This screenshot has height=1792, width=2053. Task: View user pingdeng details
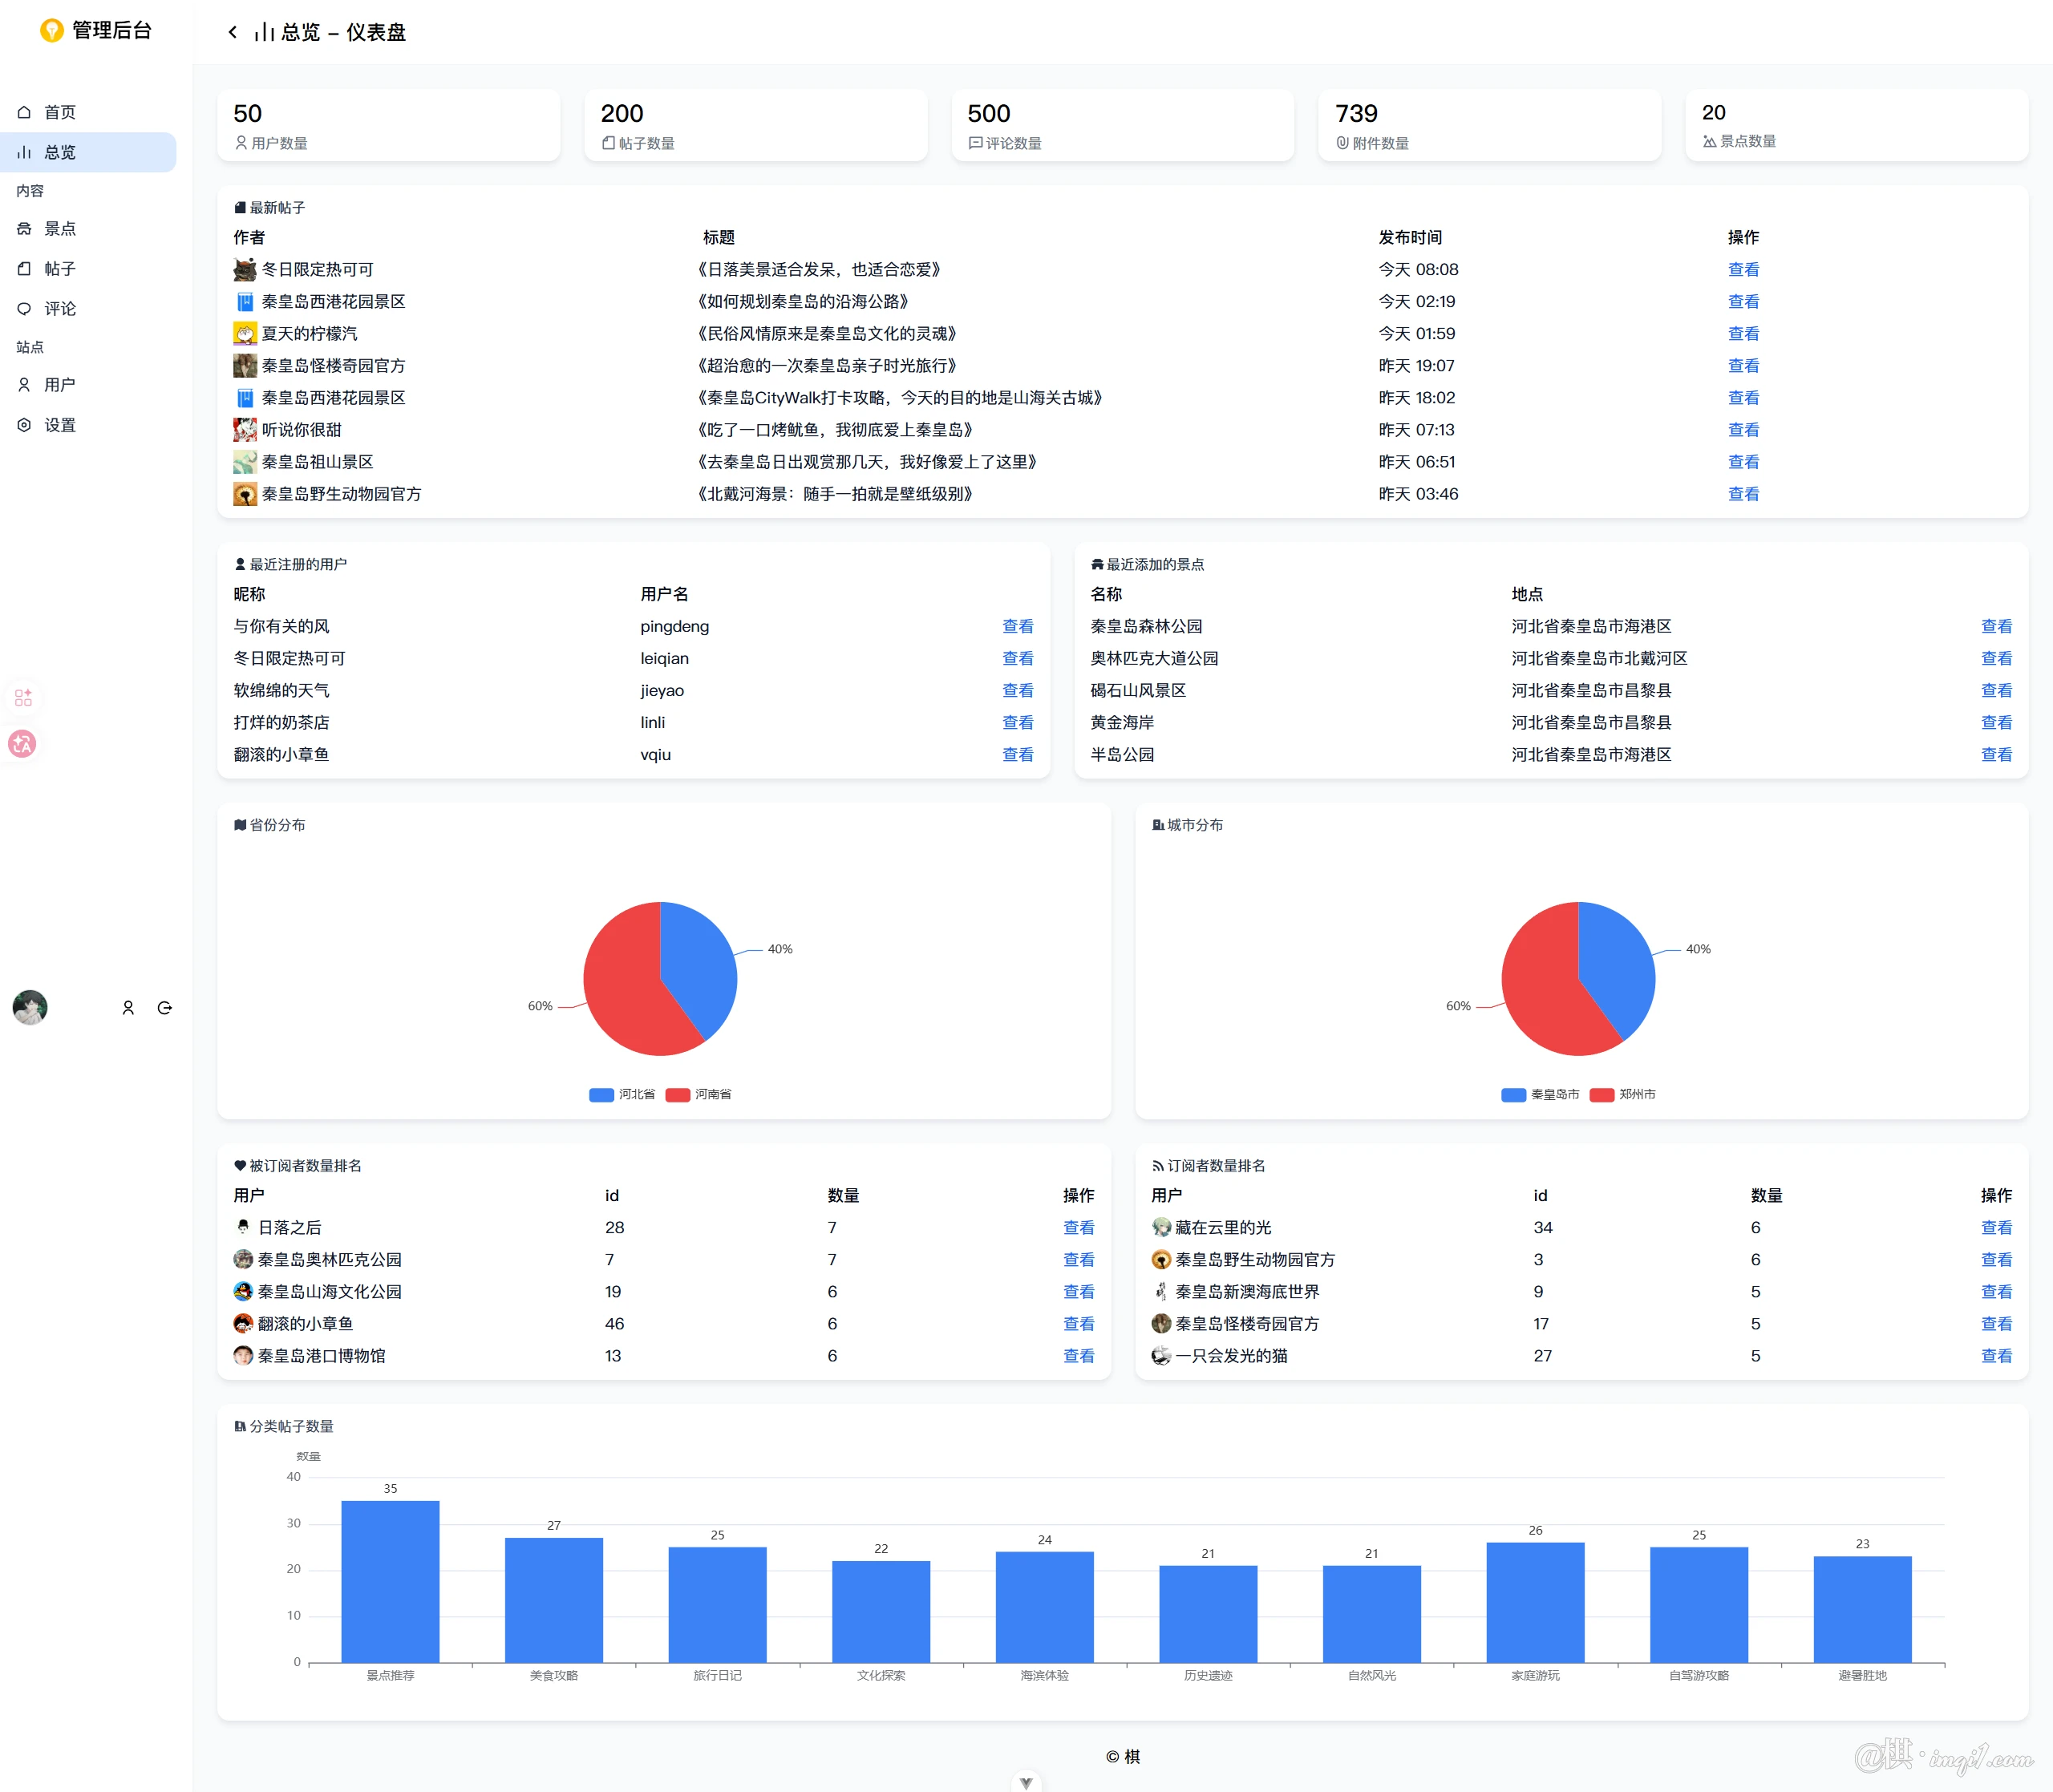coord(1017,626)
